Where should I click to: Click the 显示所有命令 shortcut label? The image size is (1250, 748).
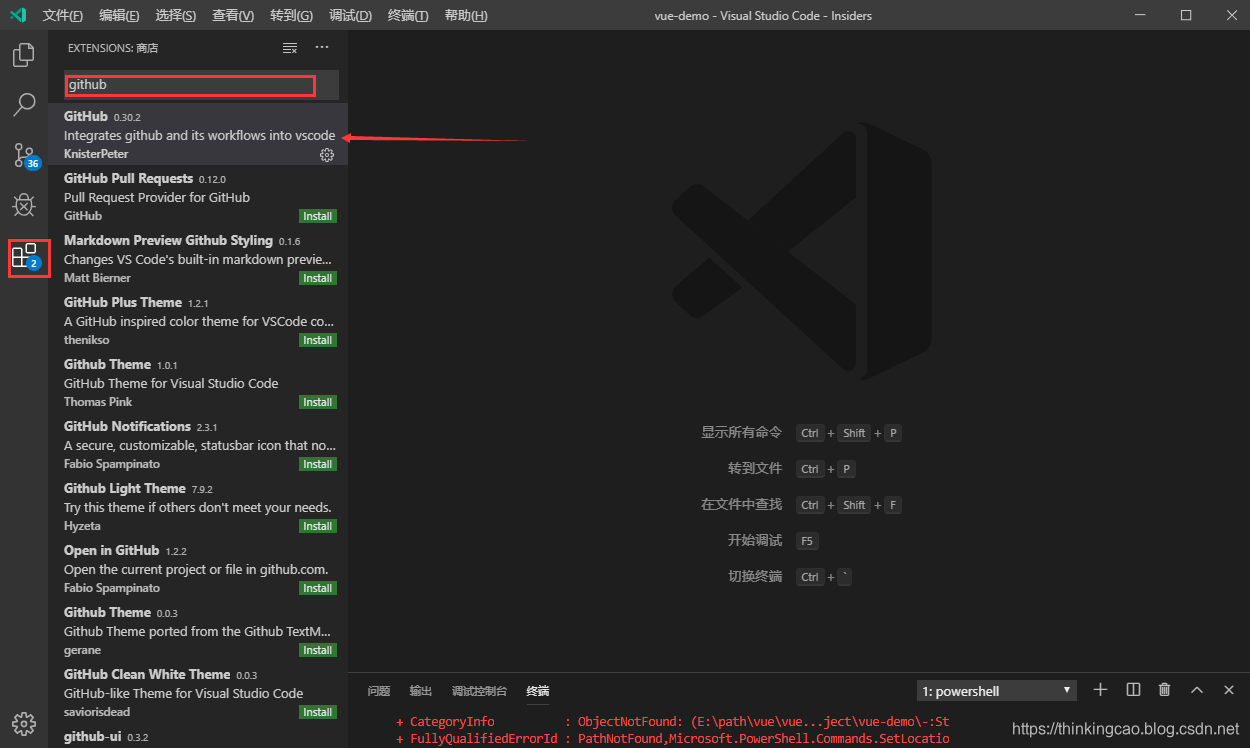pos(741,432)
